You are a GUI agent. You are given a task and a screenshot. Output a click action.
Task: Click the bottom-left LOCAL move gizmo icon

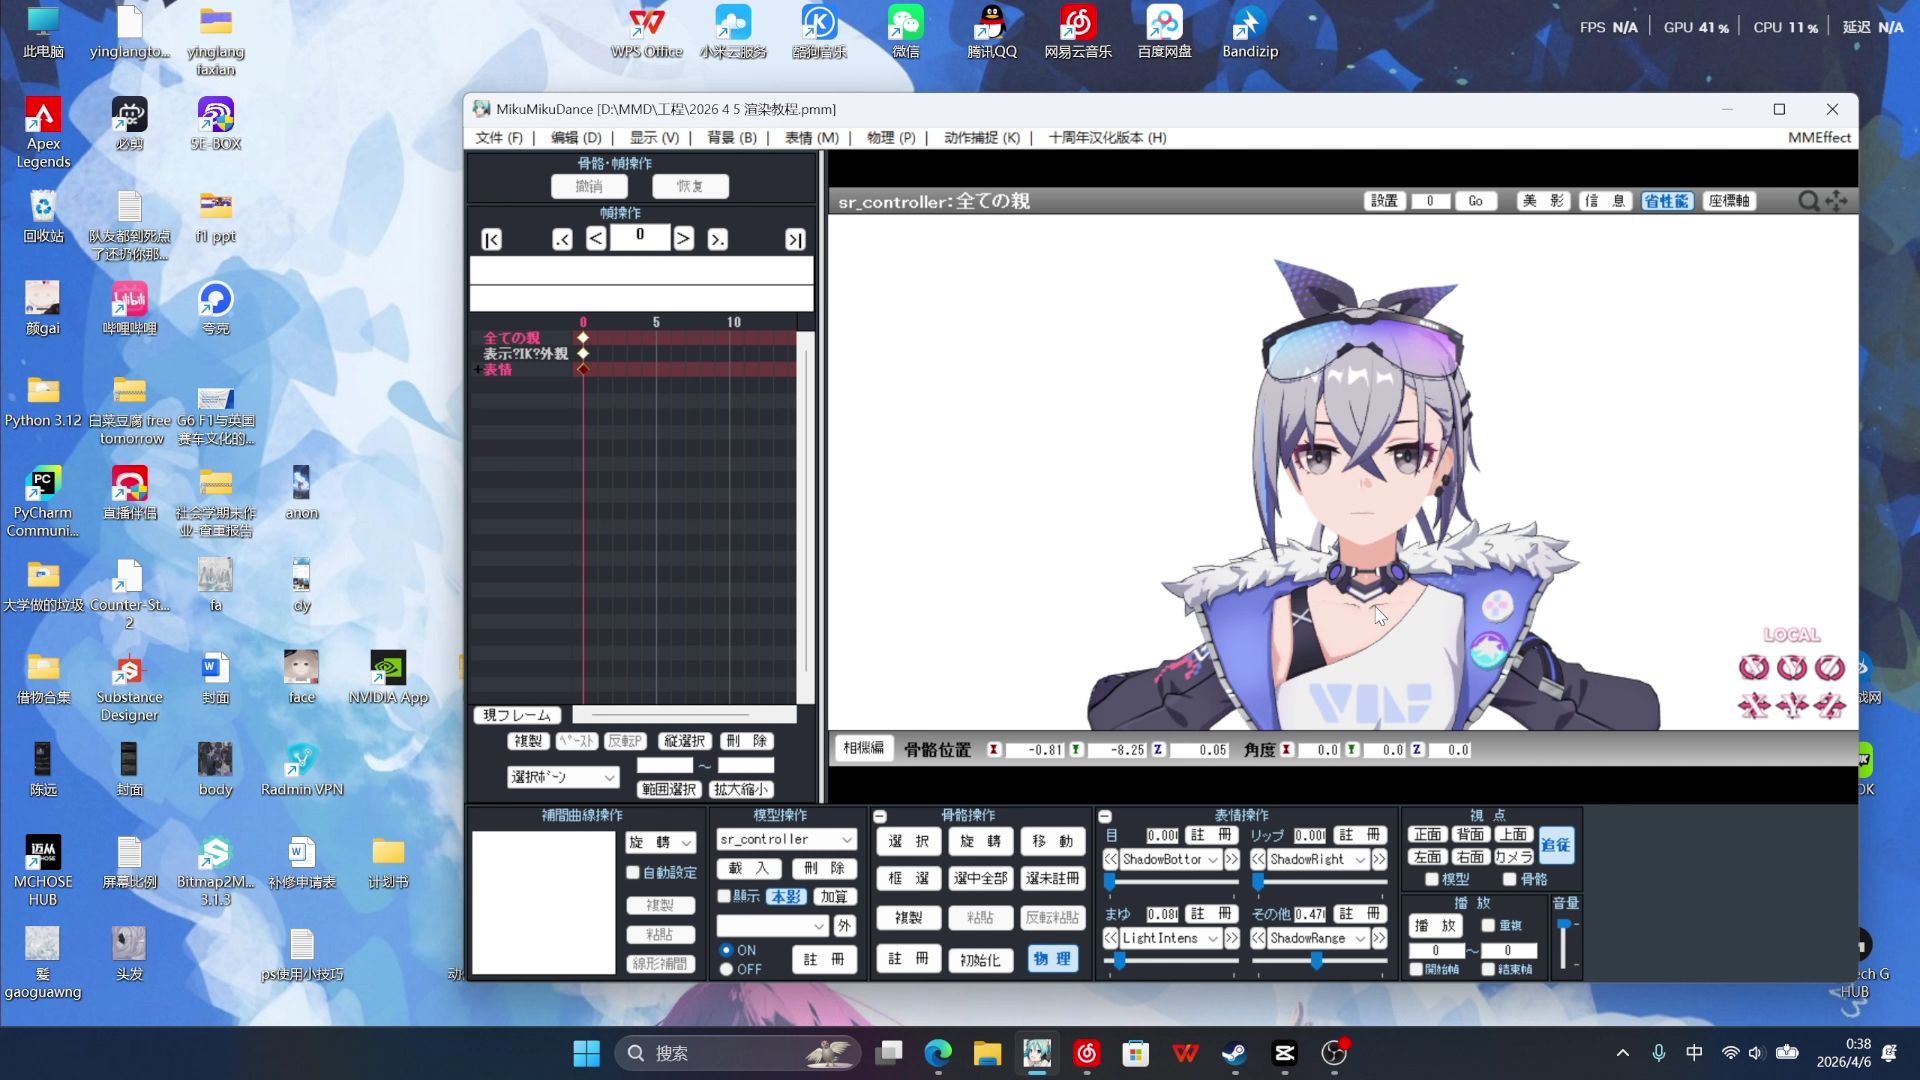pos(1753,706)
